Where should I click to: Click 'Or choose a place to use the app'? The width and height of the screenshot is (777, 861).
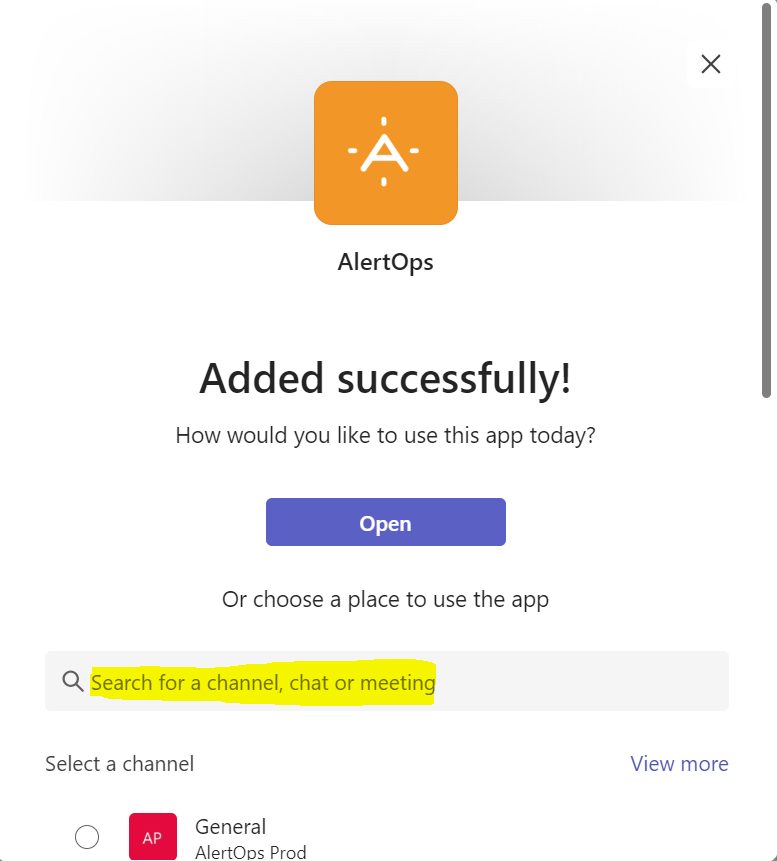coord(385,600)
